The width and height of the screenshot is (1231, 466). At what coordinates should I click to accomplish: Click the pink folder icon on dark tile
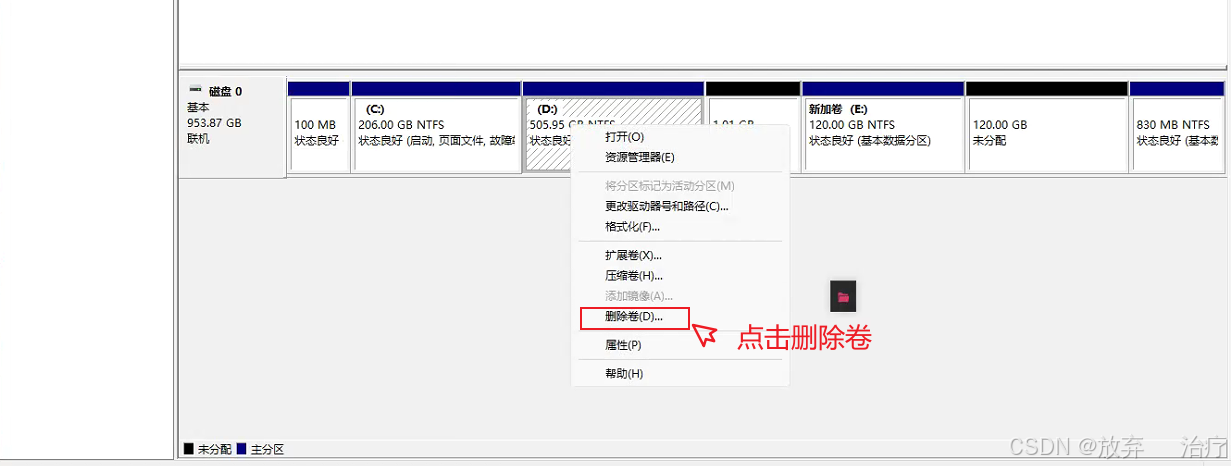click(x=844, y=296)
